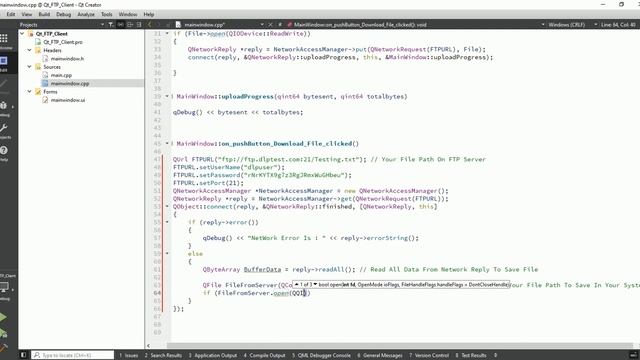The image size is (640, 360).
Task: Open the Edit menu
Action: click(x=11, y=14)
